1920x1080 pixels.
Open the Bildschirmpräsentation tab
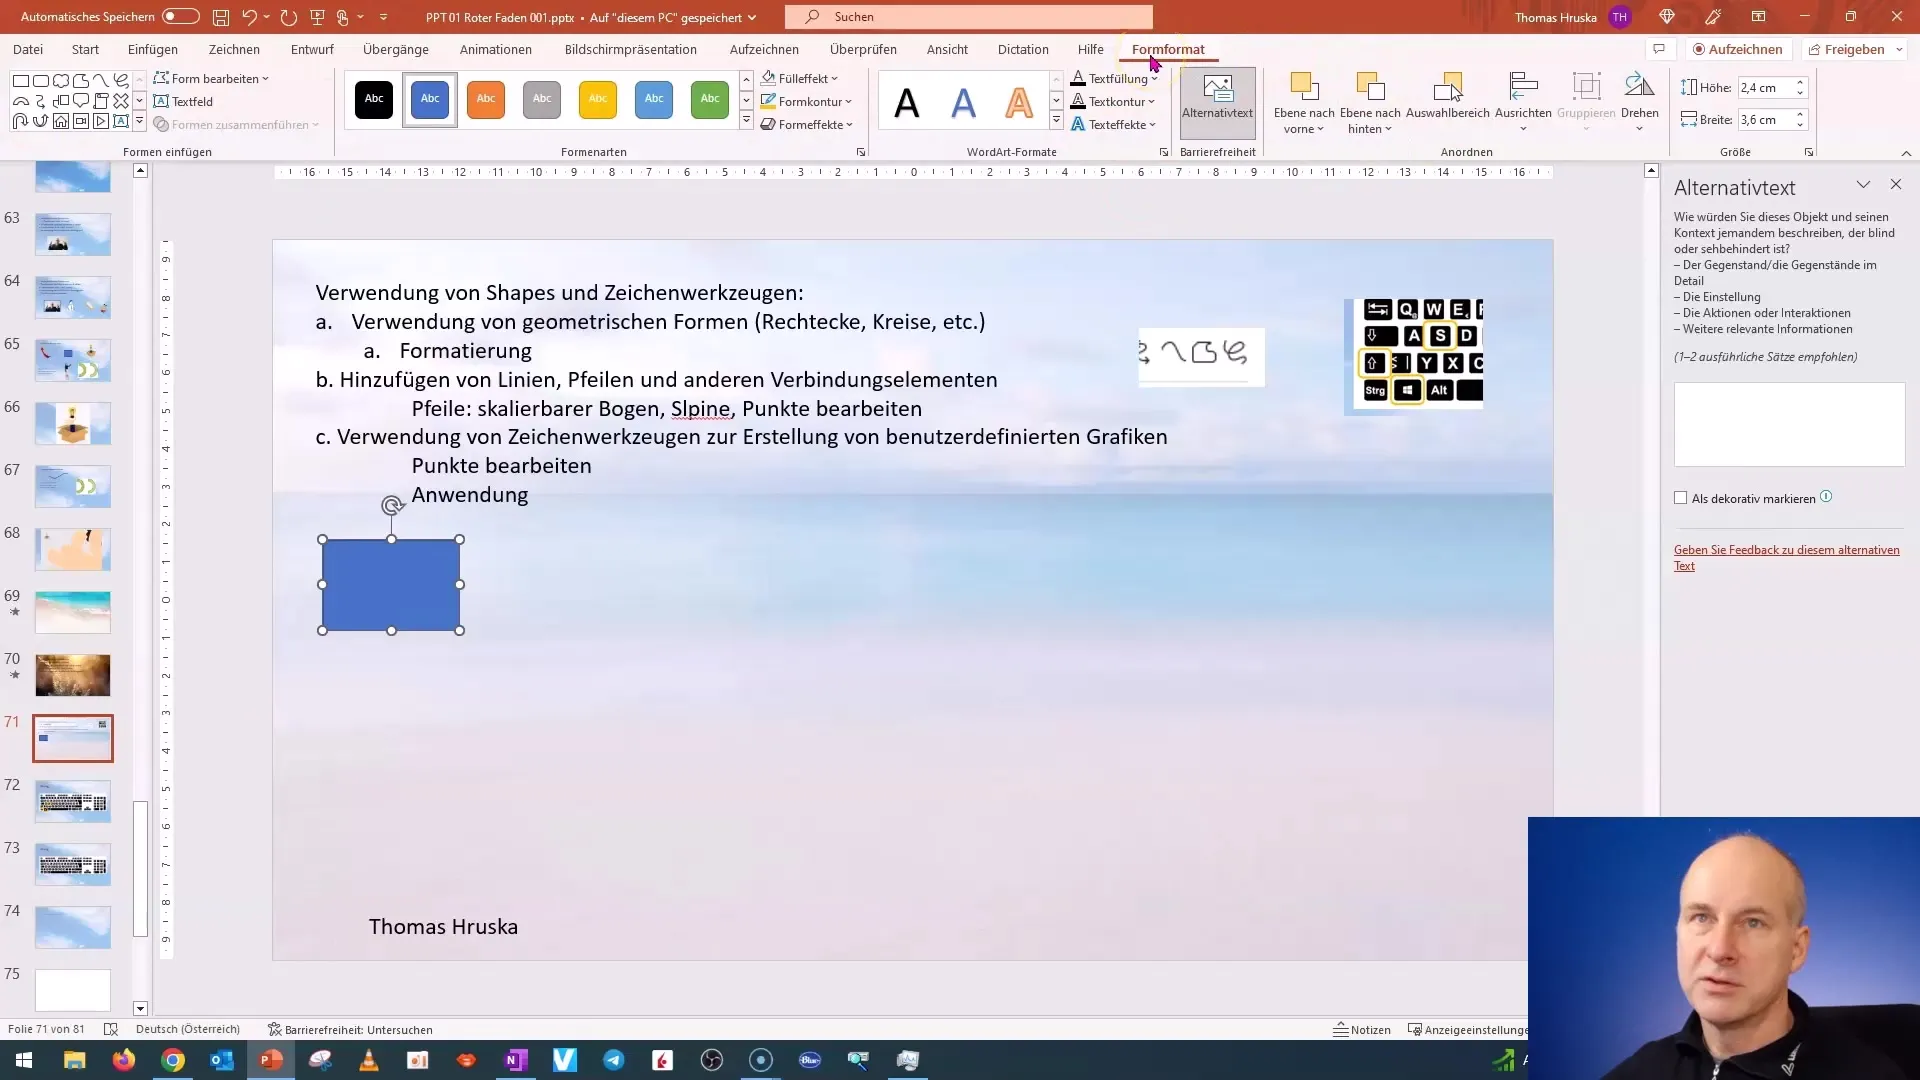point(631,49)
